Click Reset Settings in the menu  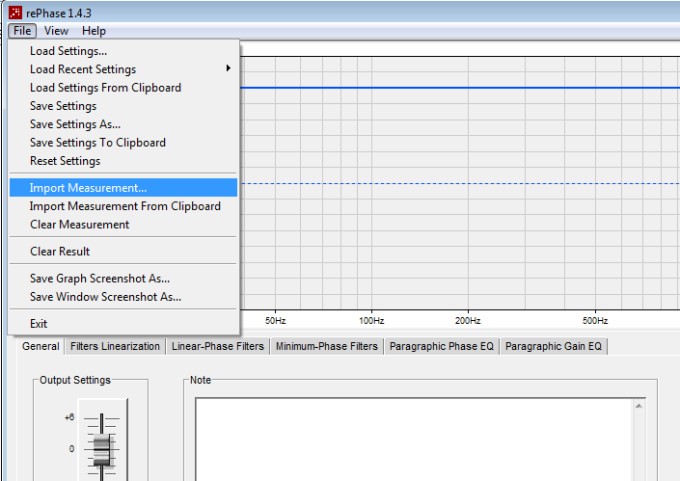65,161
